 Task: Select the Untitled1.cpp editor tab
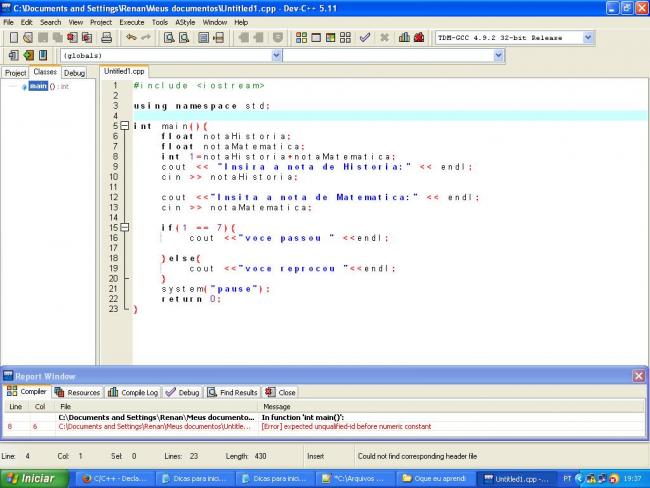click(124, 71)
